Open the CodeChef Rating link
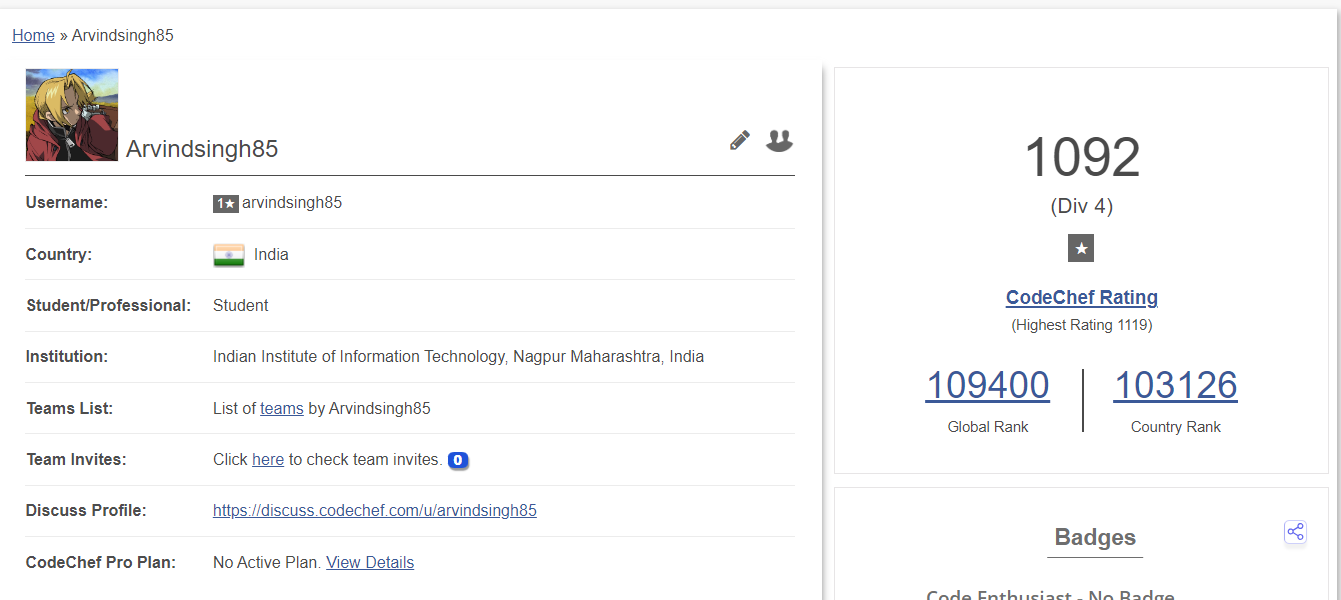The width and height of the screenshot is (1341, 600). [1082, 297]
